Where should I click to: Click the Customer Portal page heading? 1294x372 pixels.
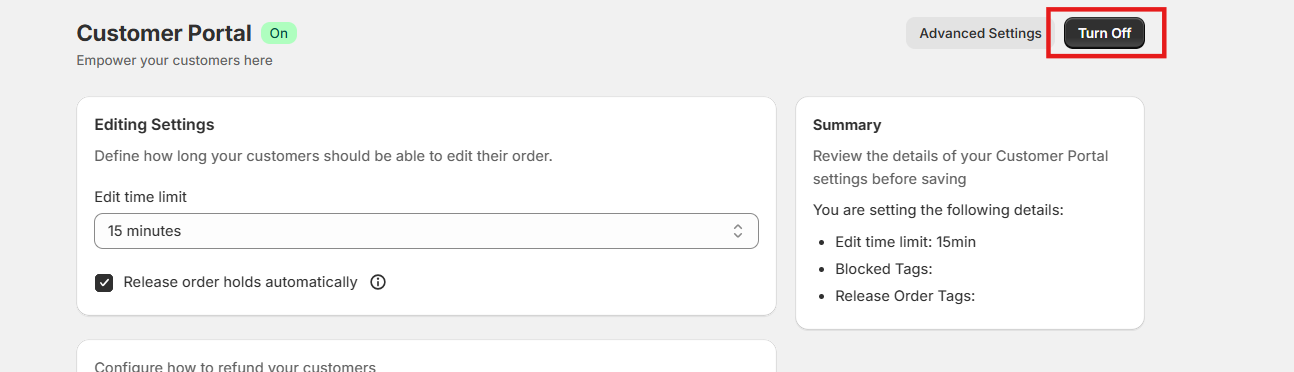pos(164,33)
